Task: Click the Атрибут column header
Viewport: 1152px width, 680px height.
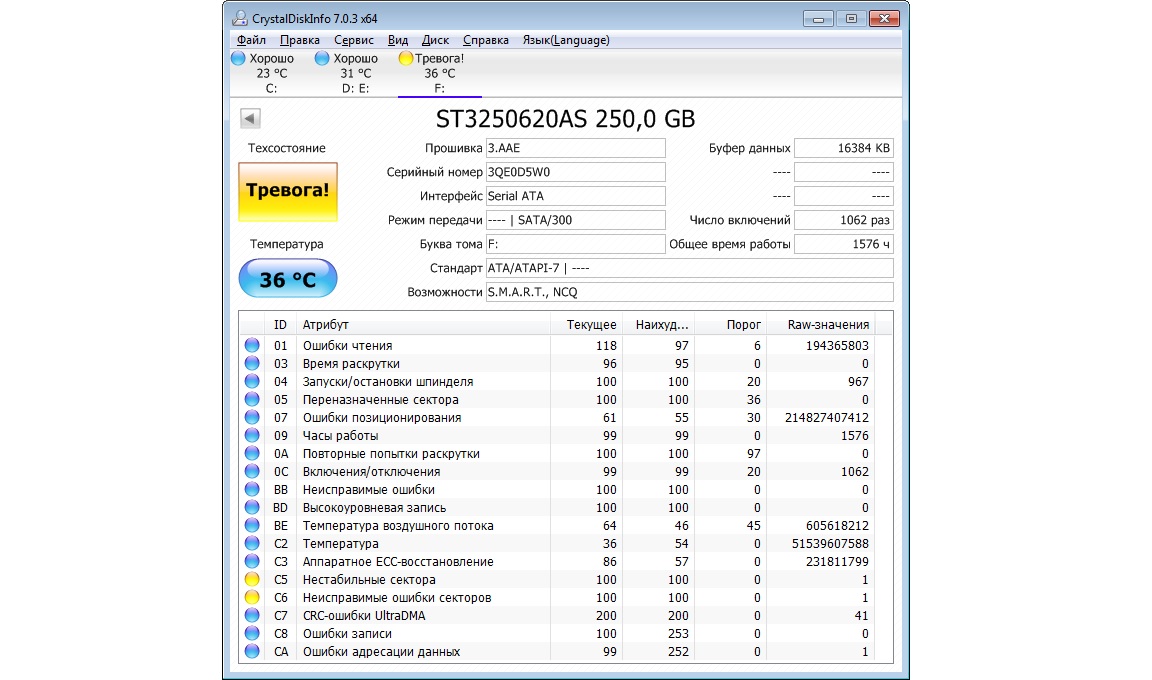Action: (423, 325)
